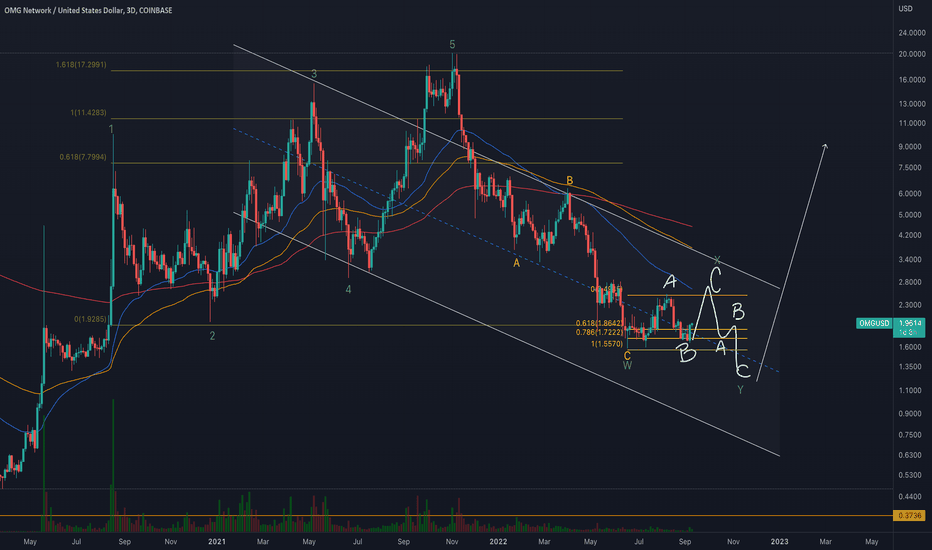Click the green wave 3 label
This screenshot has height=550, width=932.
tap(314, 74)
